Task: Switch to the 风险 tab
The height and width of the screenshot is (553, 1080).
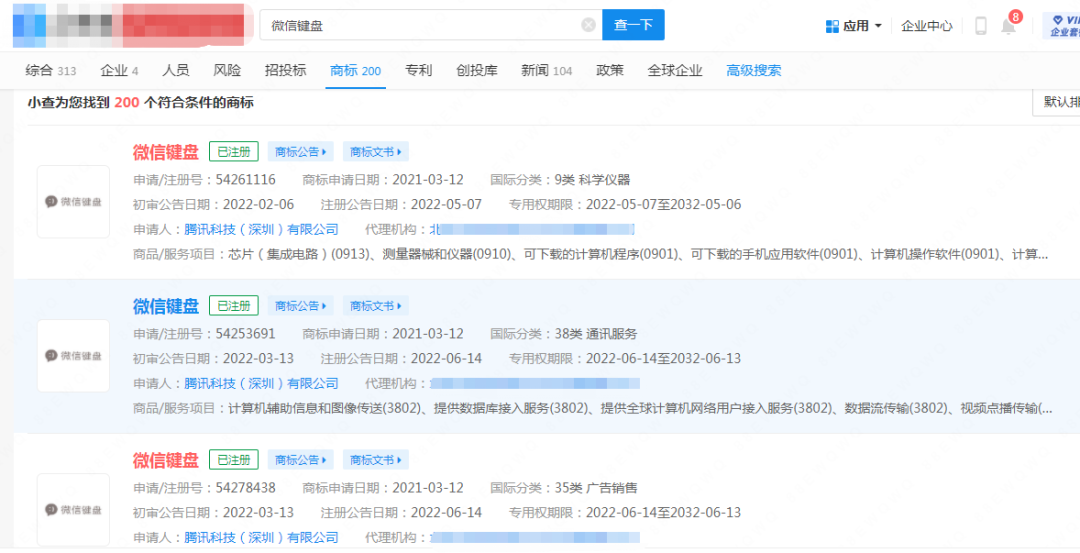Action: click(x=227, y=70)
